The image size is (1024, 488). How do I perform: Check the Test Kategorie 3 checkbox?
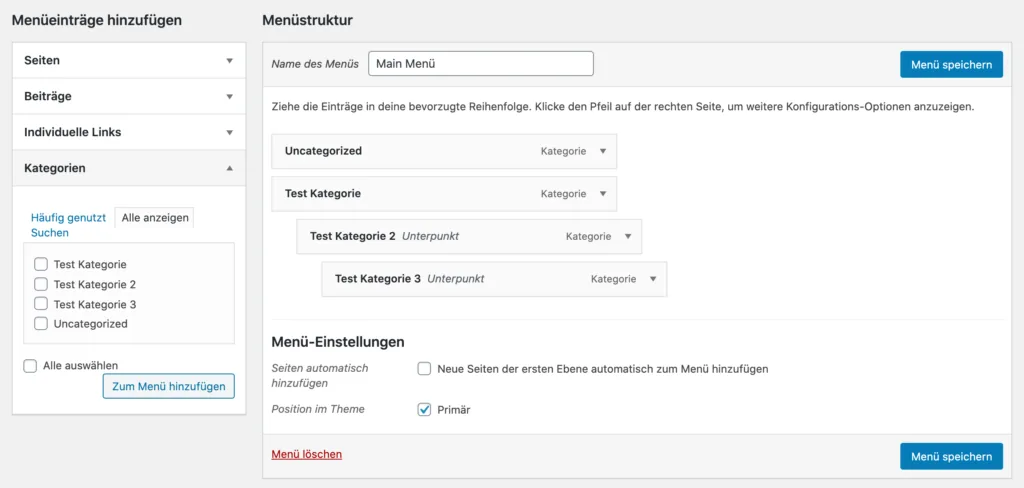(x=41, y=304)
